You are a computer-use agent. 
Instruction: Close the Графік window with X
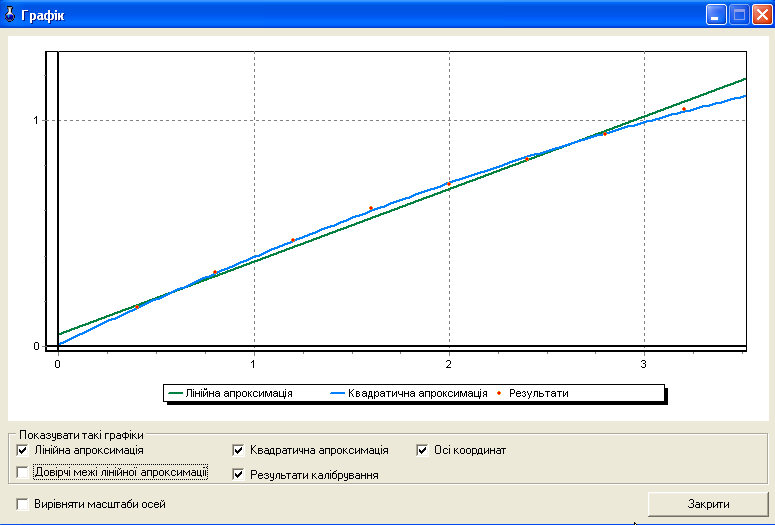coord(762,14)
